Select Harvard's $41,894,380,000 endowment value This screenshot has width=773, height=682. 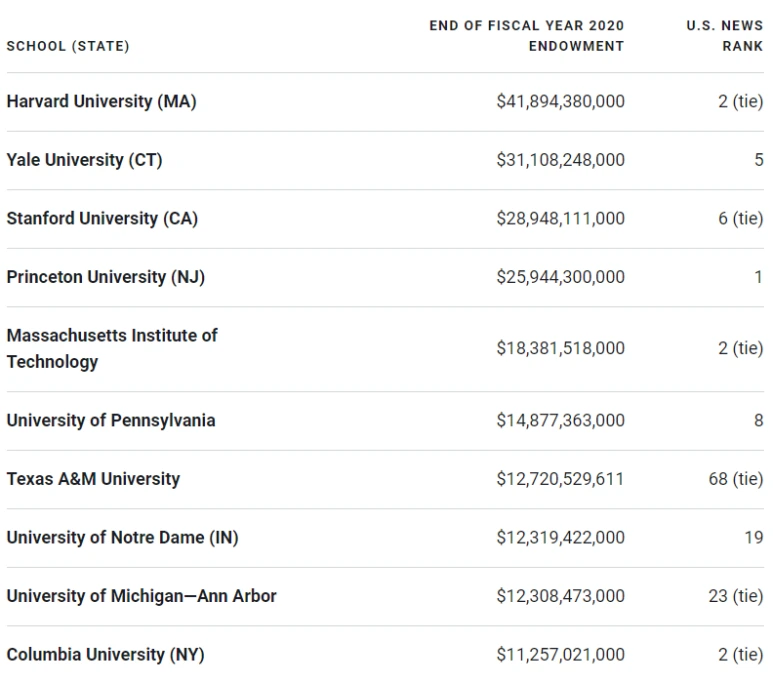(560, 101)
